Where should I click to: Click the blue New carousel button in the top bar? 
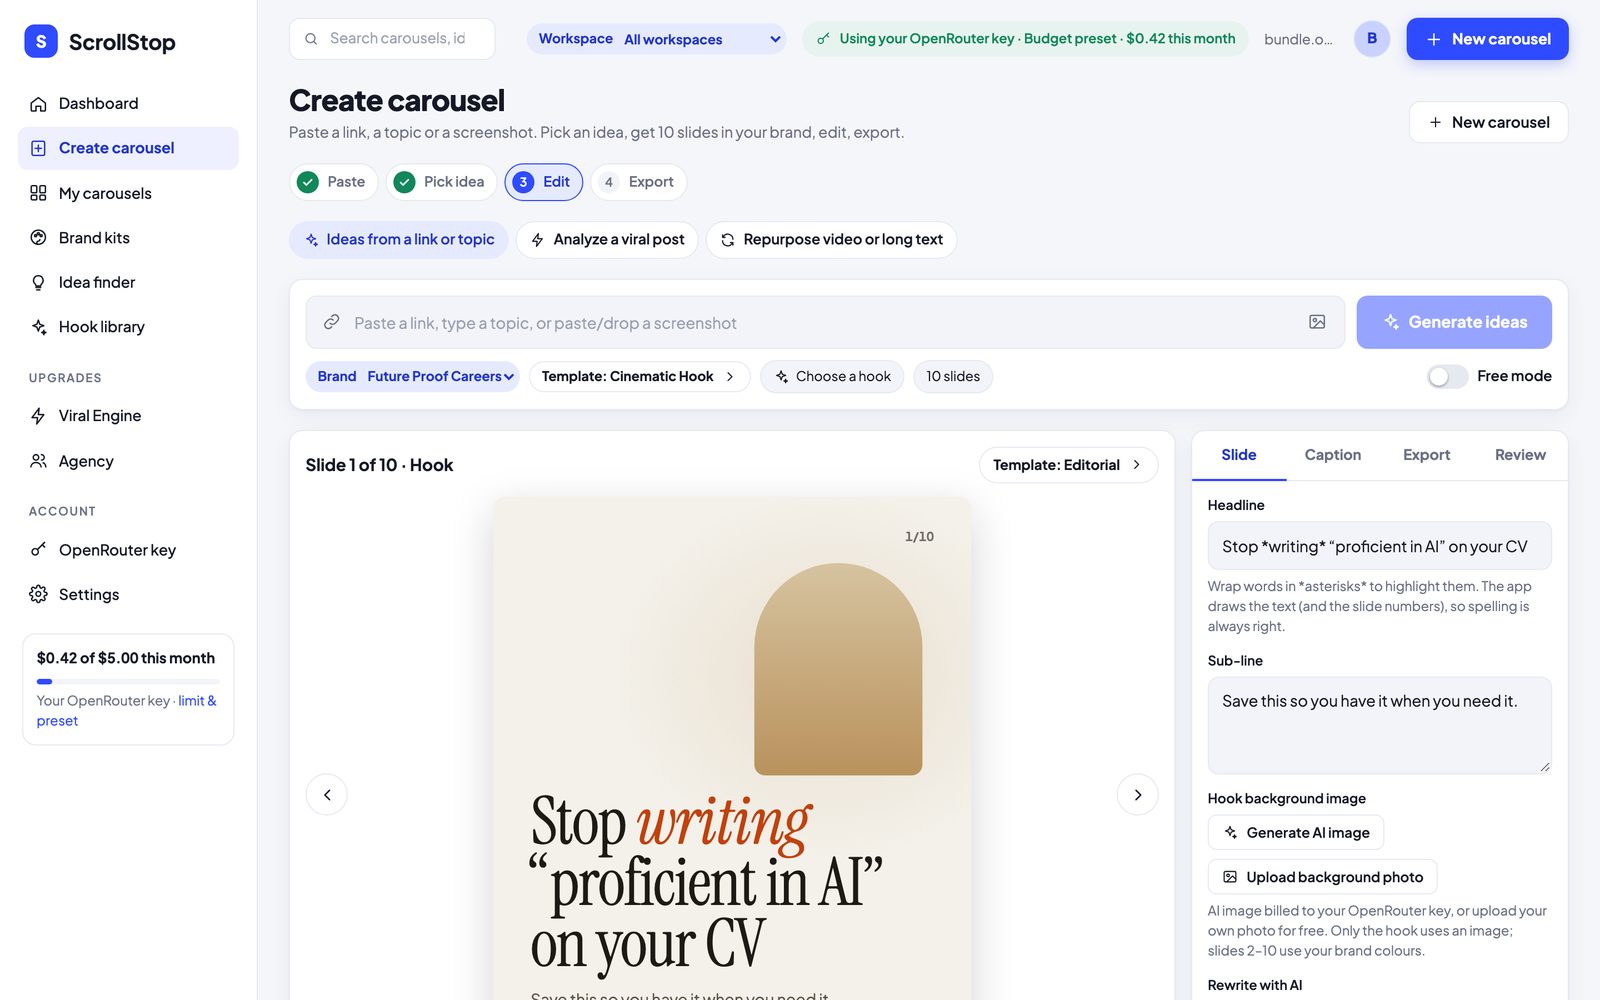[x=1487, y=39]
